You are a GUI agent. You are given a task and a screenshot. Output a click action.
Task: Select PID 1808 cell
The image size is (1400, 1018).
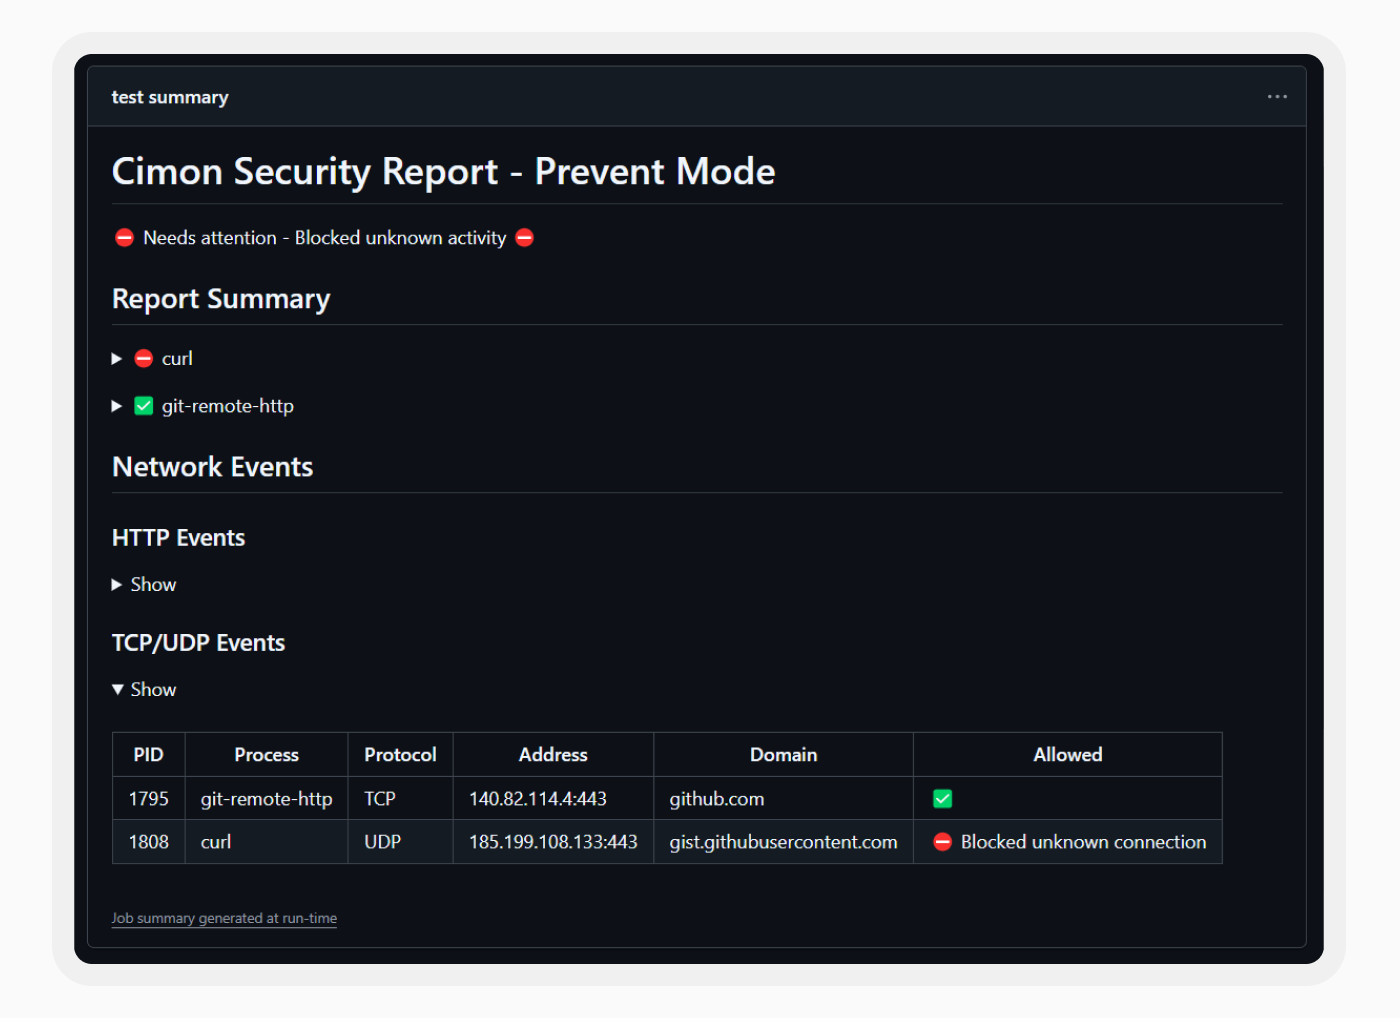(x=149, y=842)
